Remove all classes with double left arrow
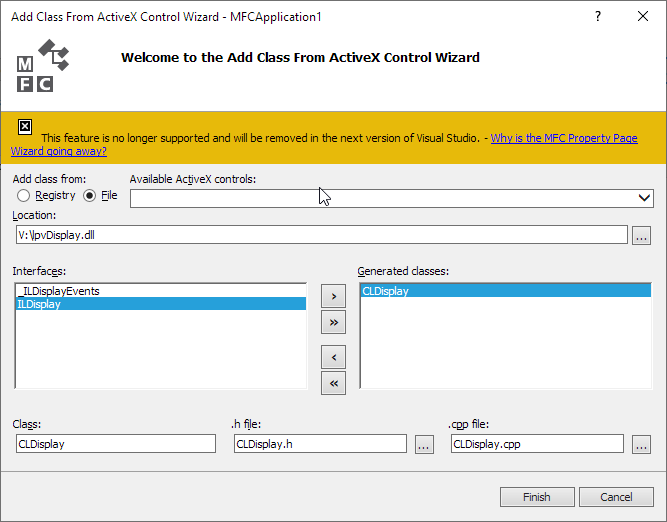The width and height of the screenshot is (667, 522). [334, 383]
